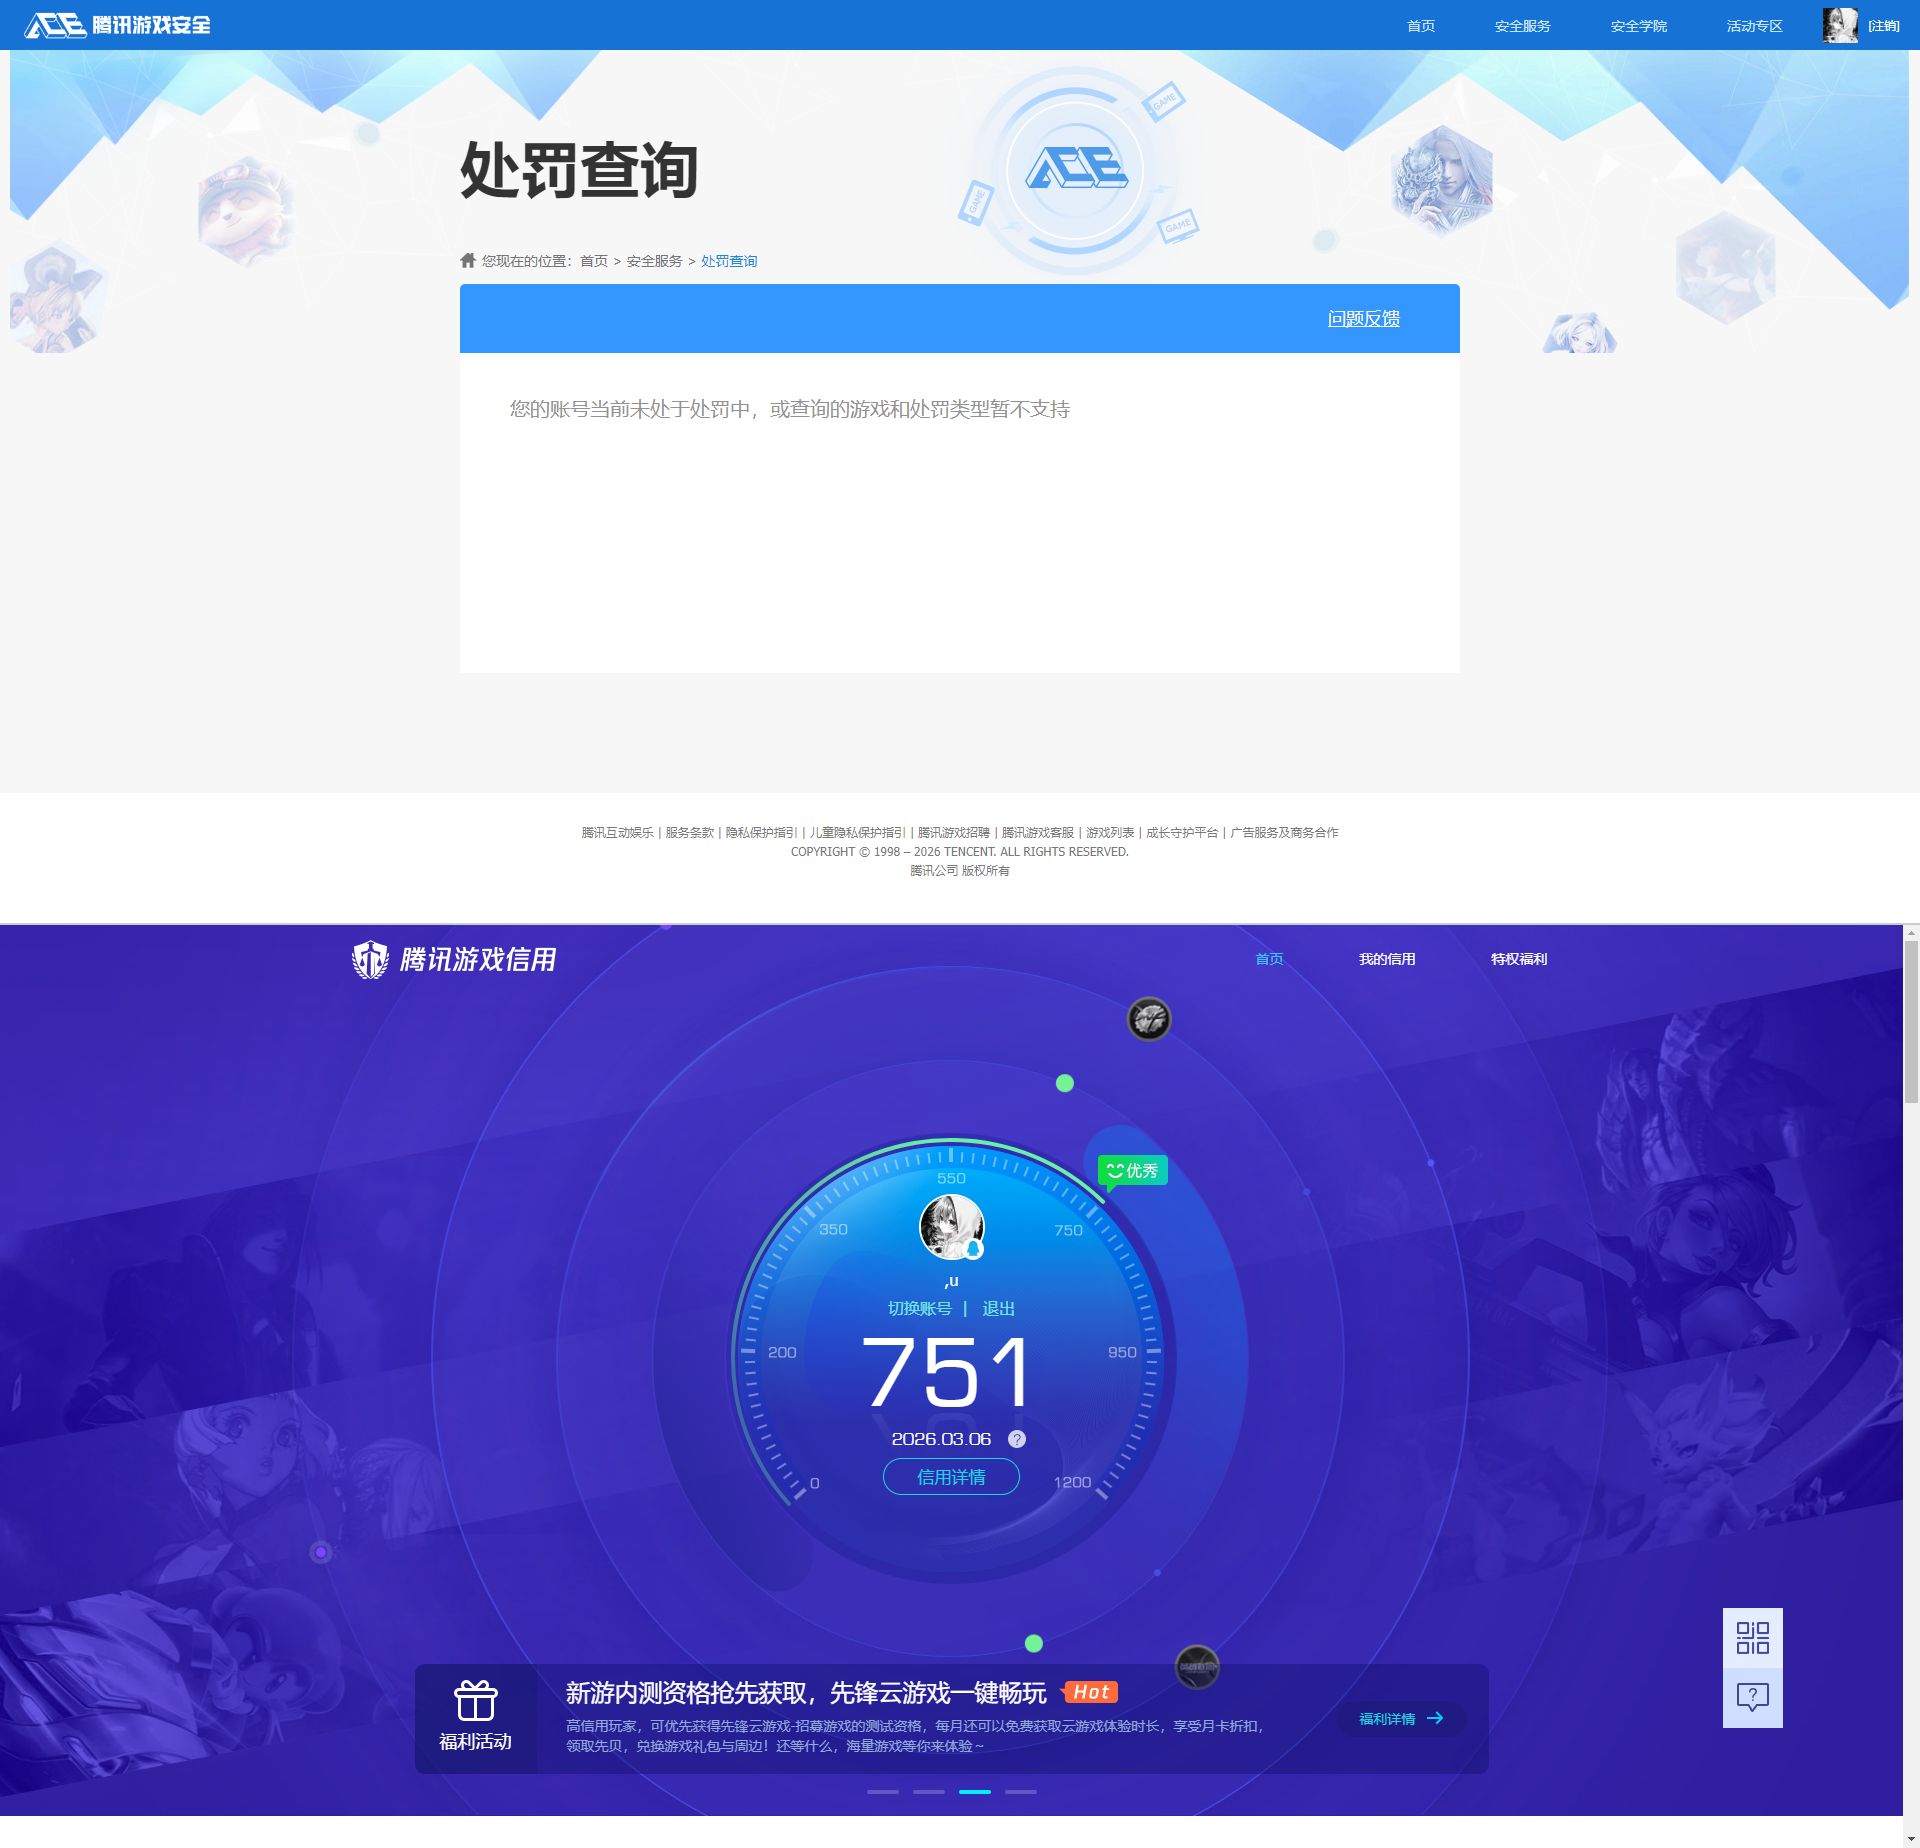The image size is (1920, 1848).
Task: Click the 福利详情 arrow link in the banner
Action: (1400, 1718)
